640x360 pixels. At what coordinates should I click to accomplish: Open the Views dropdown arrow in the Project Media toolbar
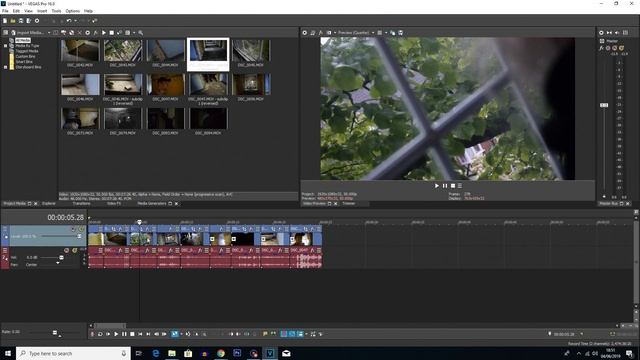pyautogui.click(x=133, y=33)
